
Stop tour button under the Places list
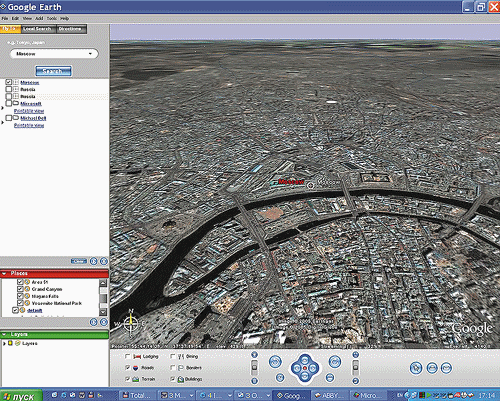[104, 322]
